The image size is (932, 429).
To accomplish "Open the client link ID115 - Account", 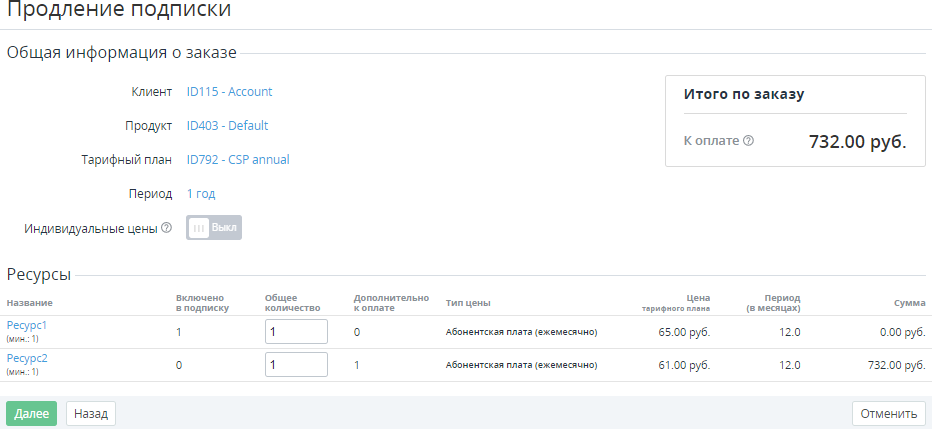I will point(229,92).
